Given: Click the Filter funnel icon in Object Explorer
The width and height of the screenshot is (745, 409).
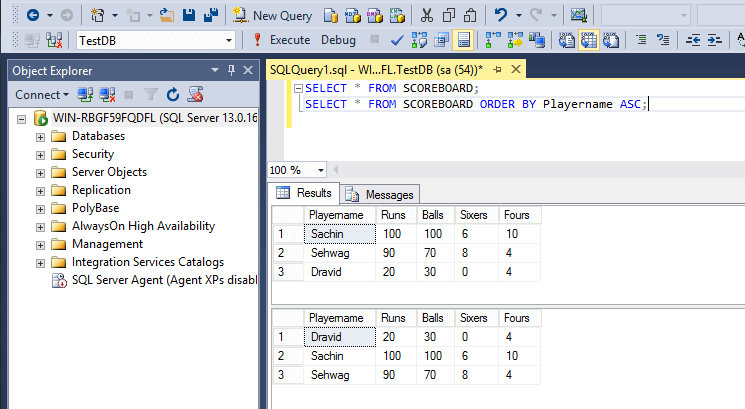Looking at the screenshot, I should [x=151, y=95].
